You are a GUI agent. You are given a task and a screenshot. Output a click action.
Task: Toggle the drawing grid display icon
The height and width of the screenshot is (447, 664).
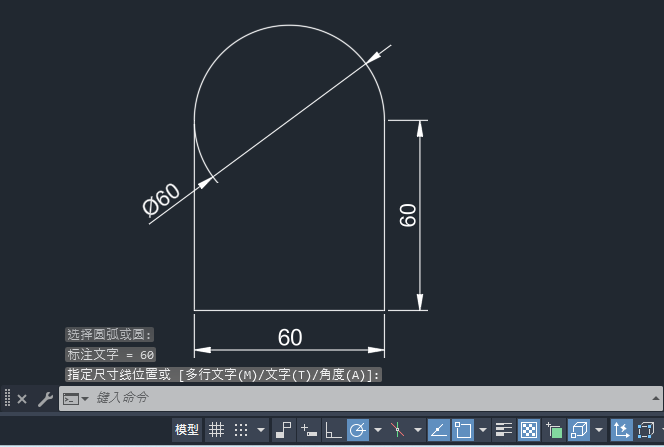point(216,430)
